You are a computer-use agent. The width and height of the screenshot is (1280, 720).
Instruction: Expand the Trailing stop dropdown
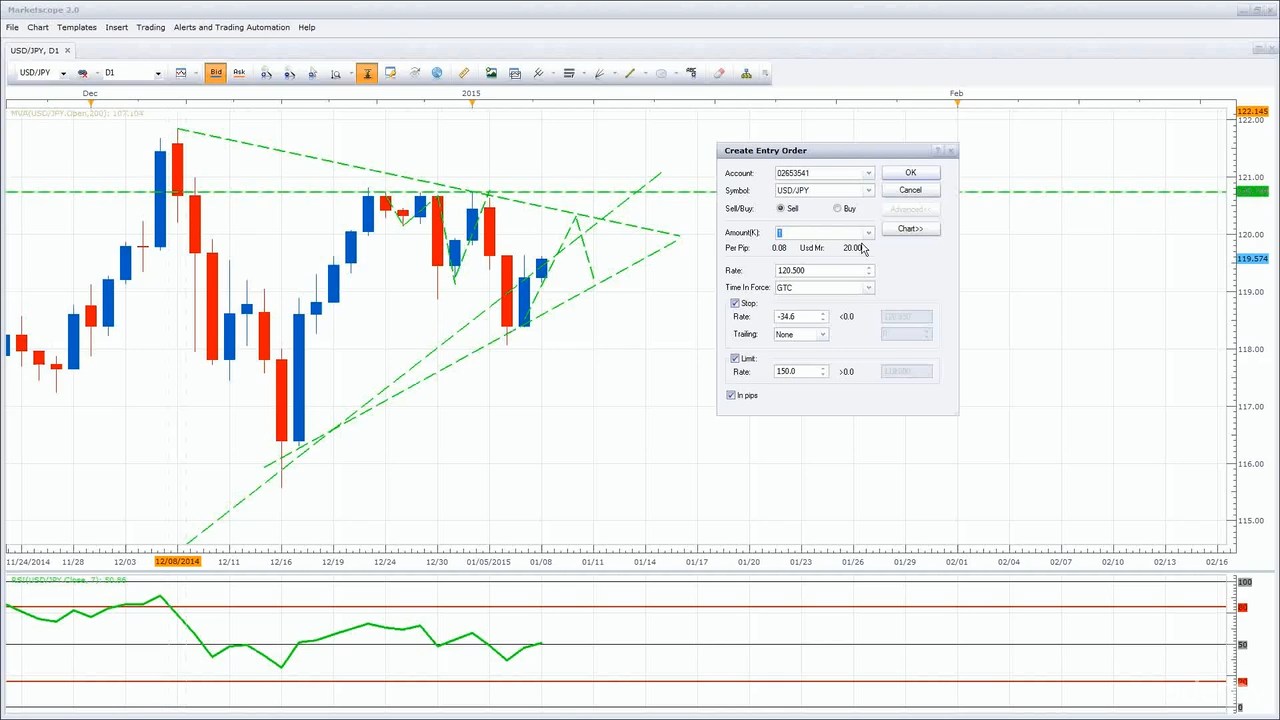pos(822,335)
